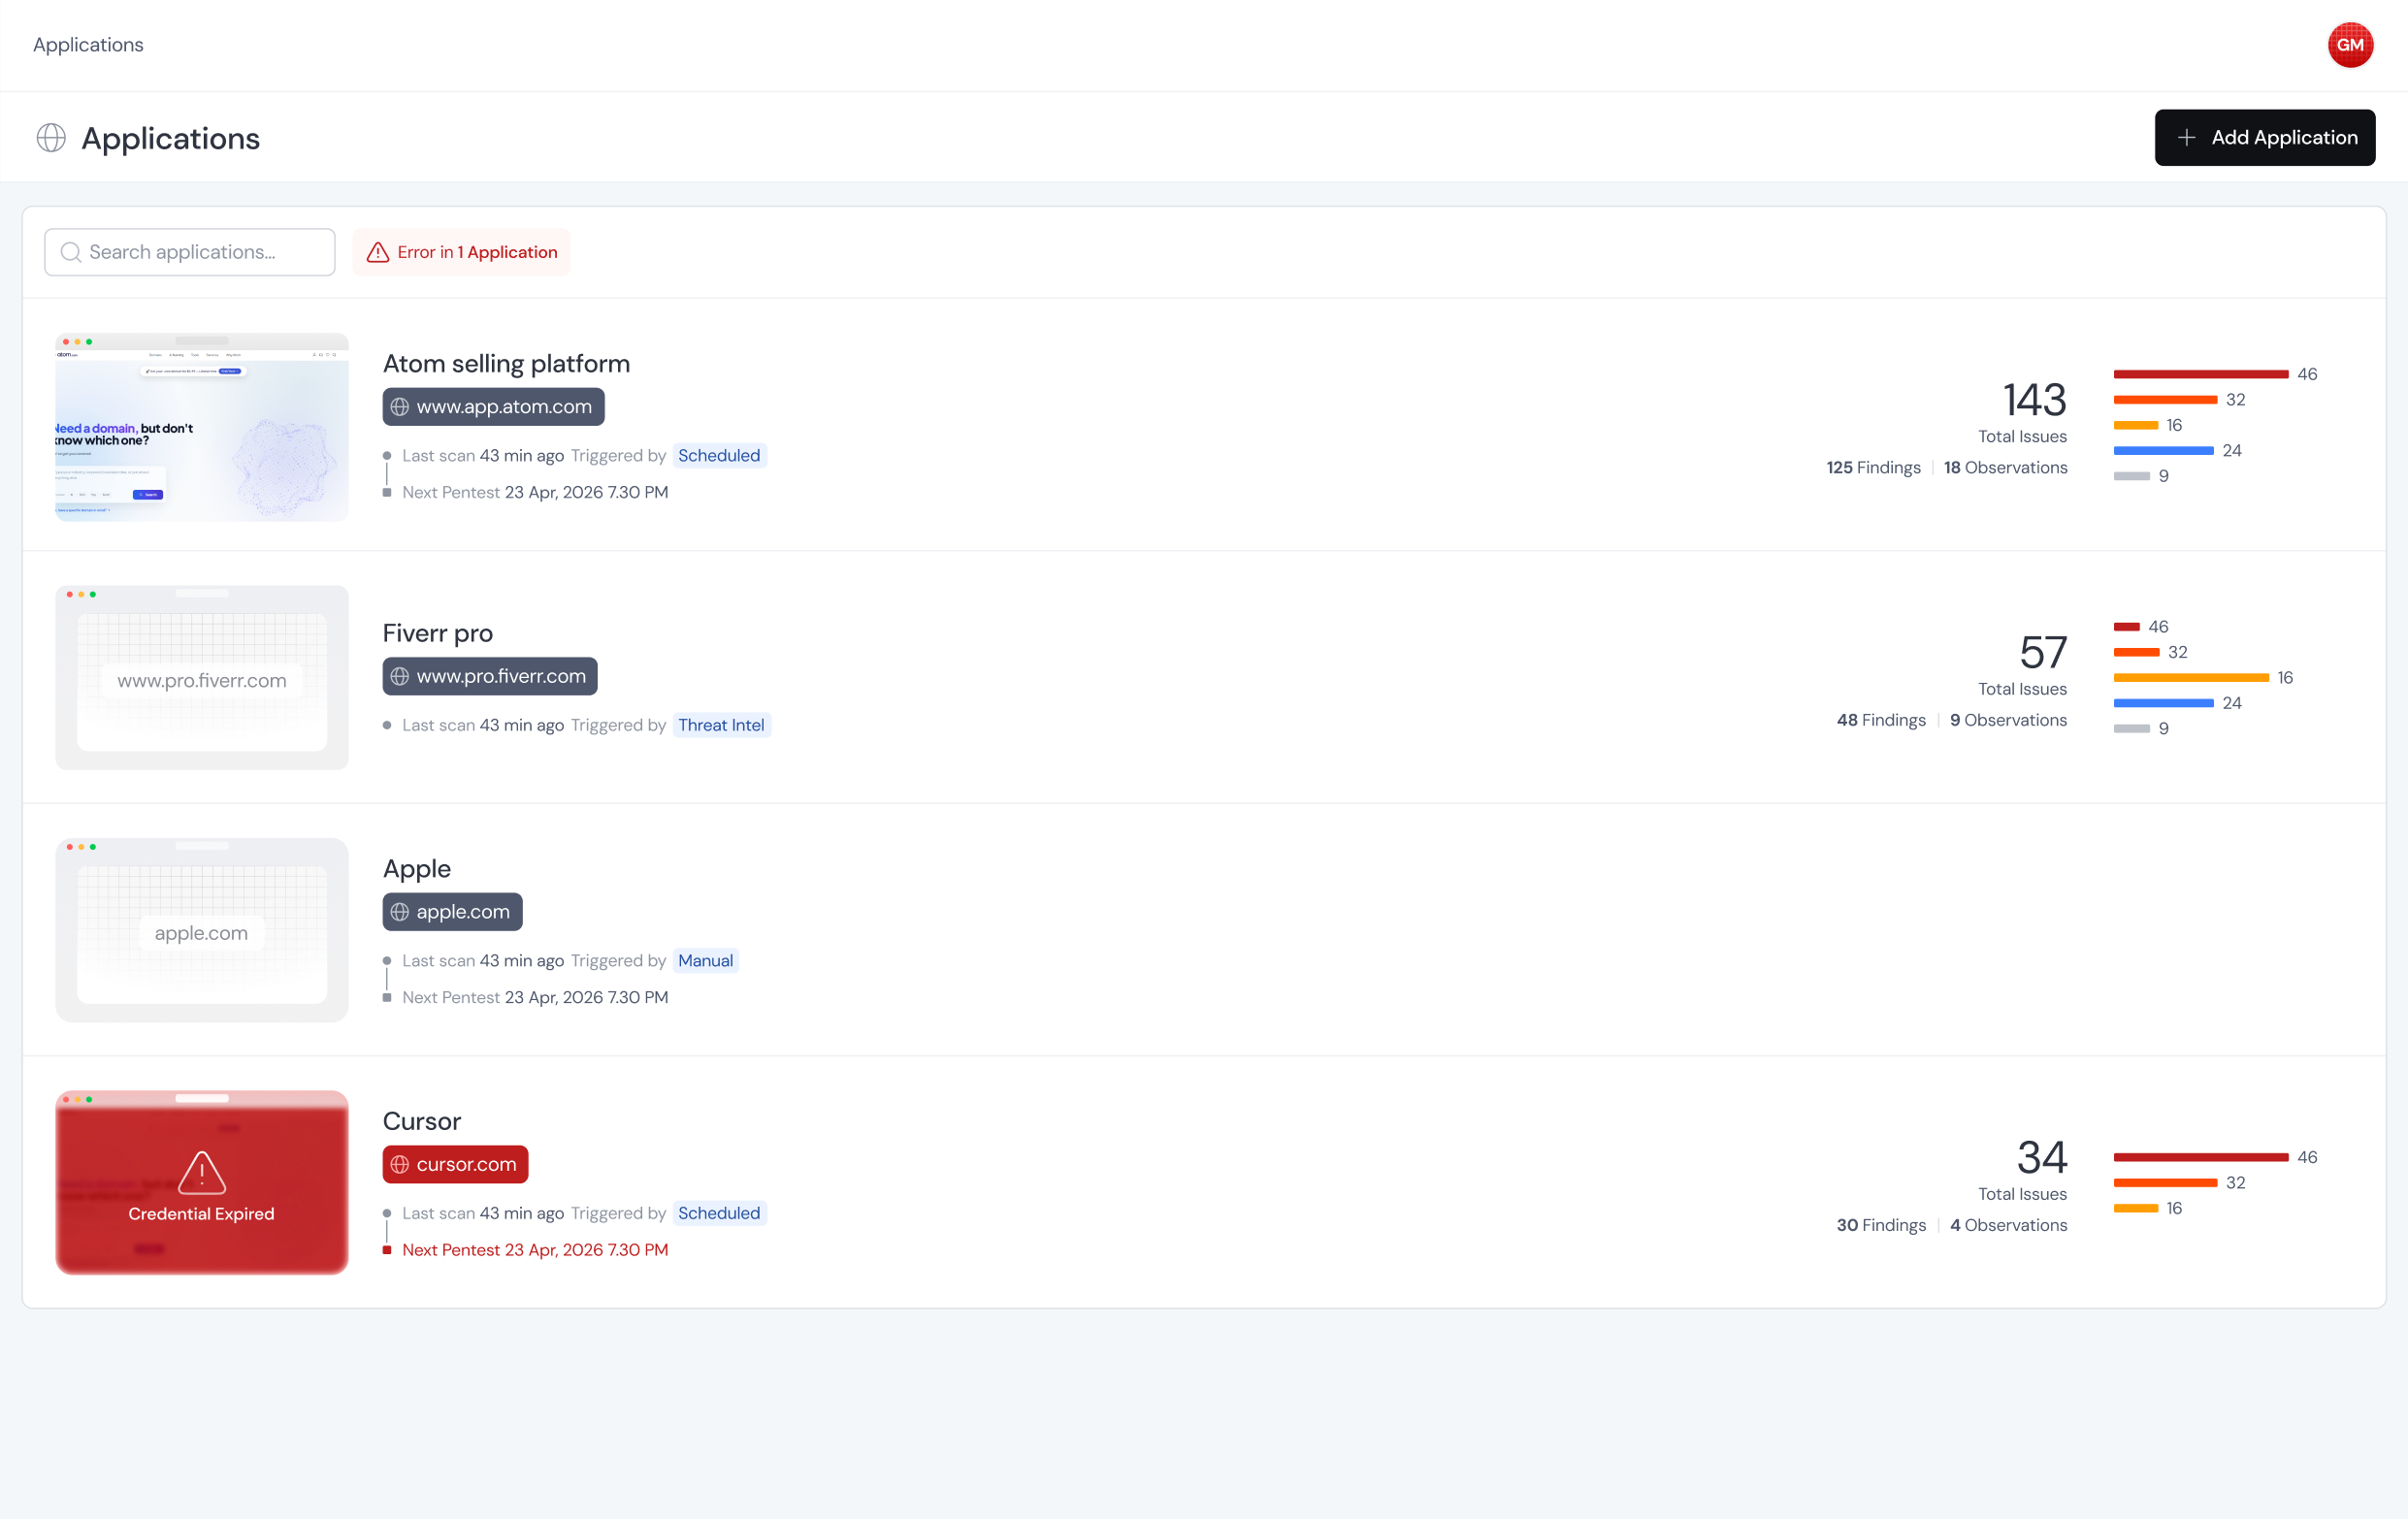Click Fiverr's blue 24 severity bar
The image size is (2408, 1519).
(x=2164, y=704)
